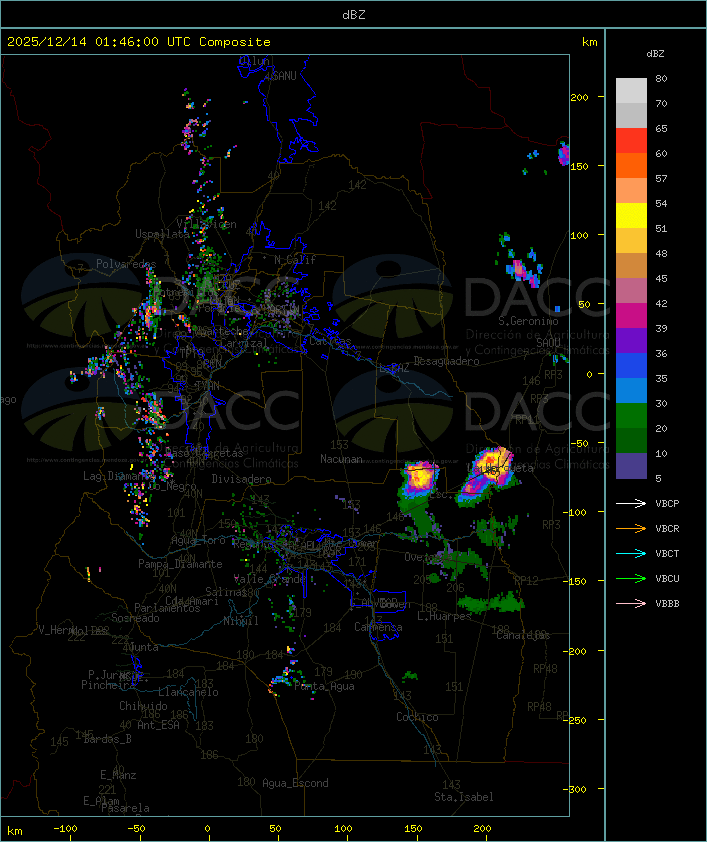Click the S.Geronimo place label

(528, 321)
